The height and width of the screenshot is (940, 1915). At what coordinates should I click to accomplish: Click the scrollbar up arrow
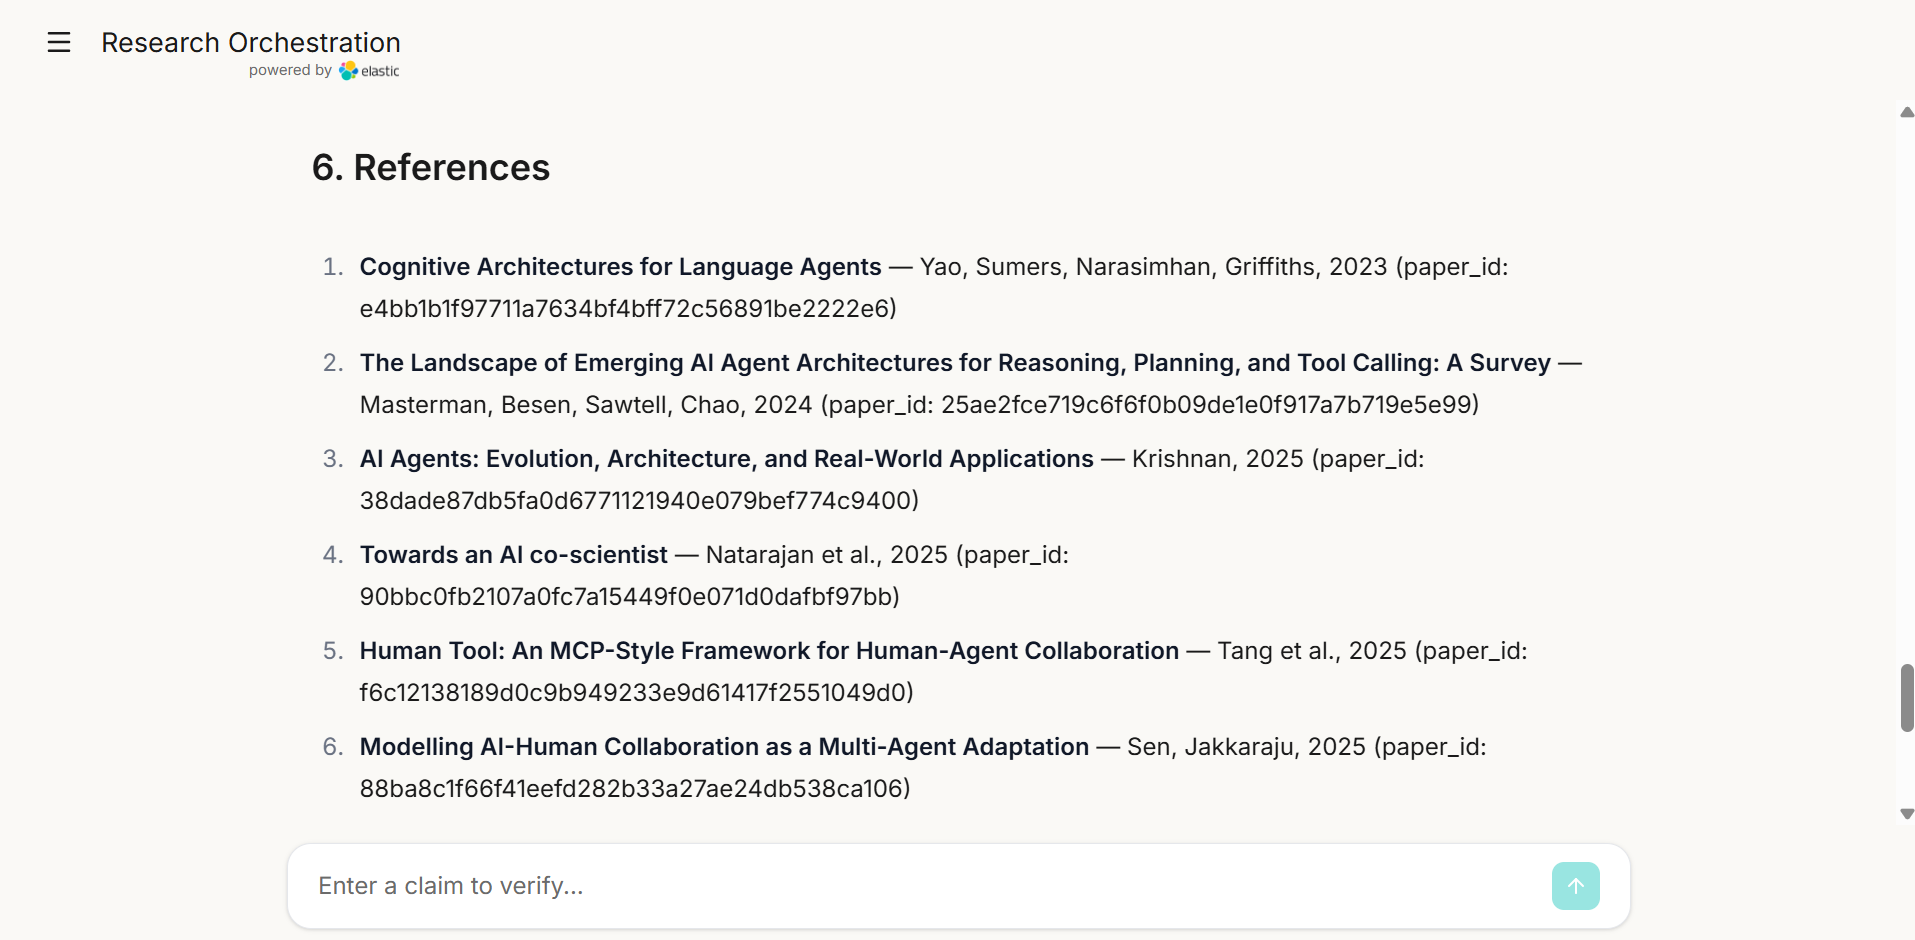click(1907, 112)
